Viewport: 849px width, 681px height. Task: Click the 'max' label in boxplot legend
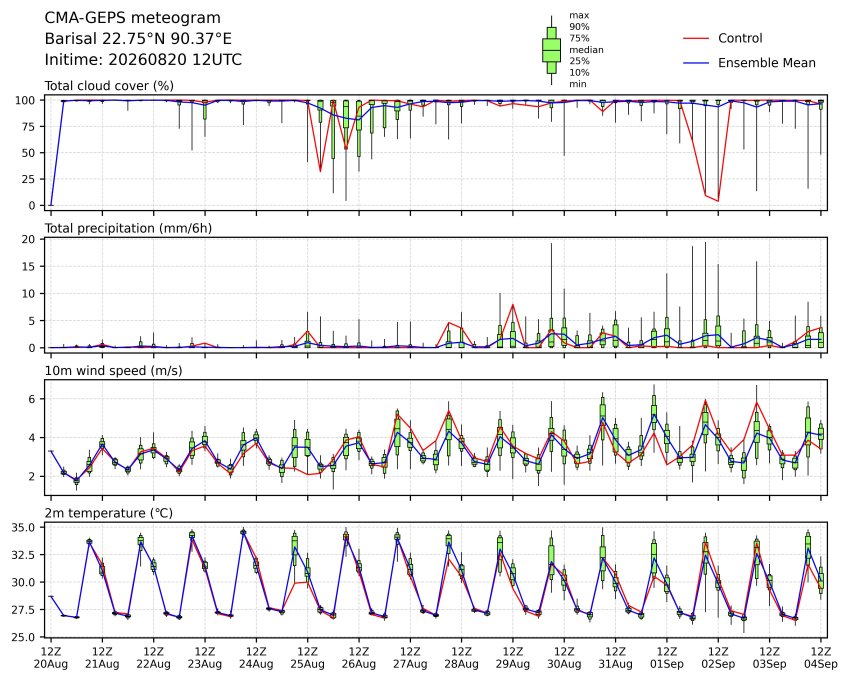coord(579,15)
